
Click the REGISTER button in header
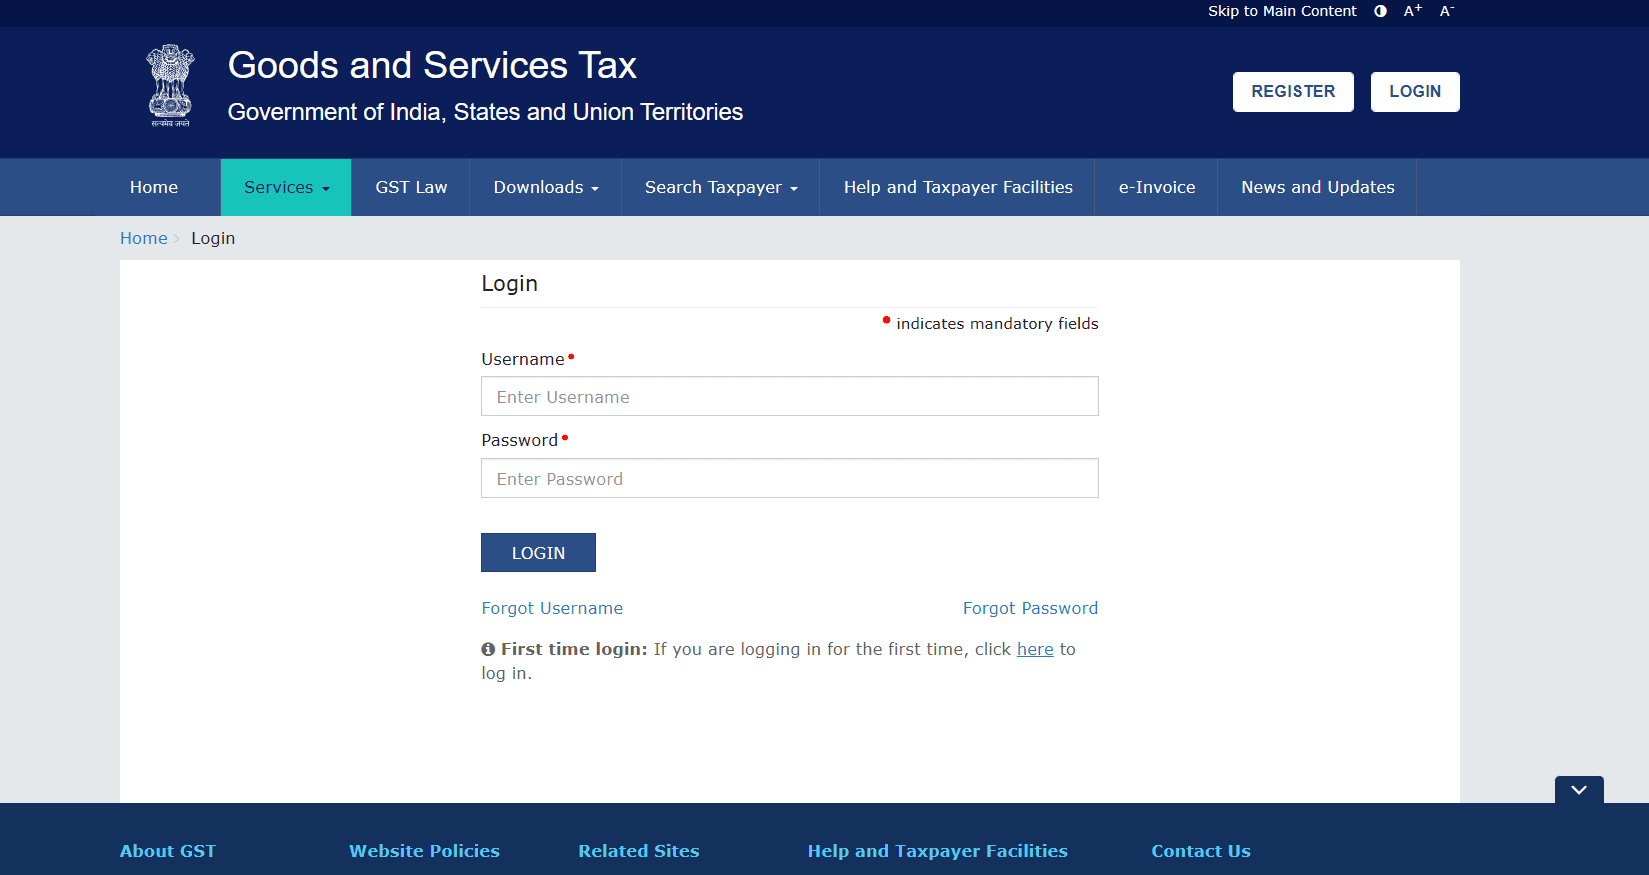tap(1293, 92)
